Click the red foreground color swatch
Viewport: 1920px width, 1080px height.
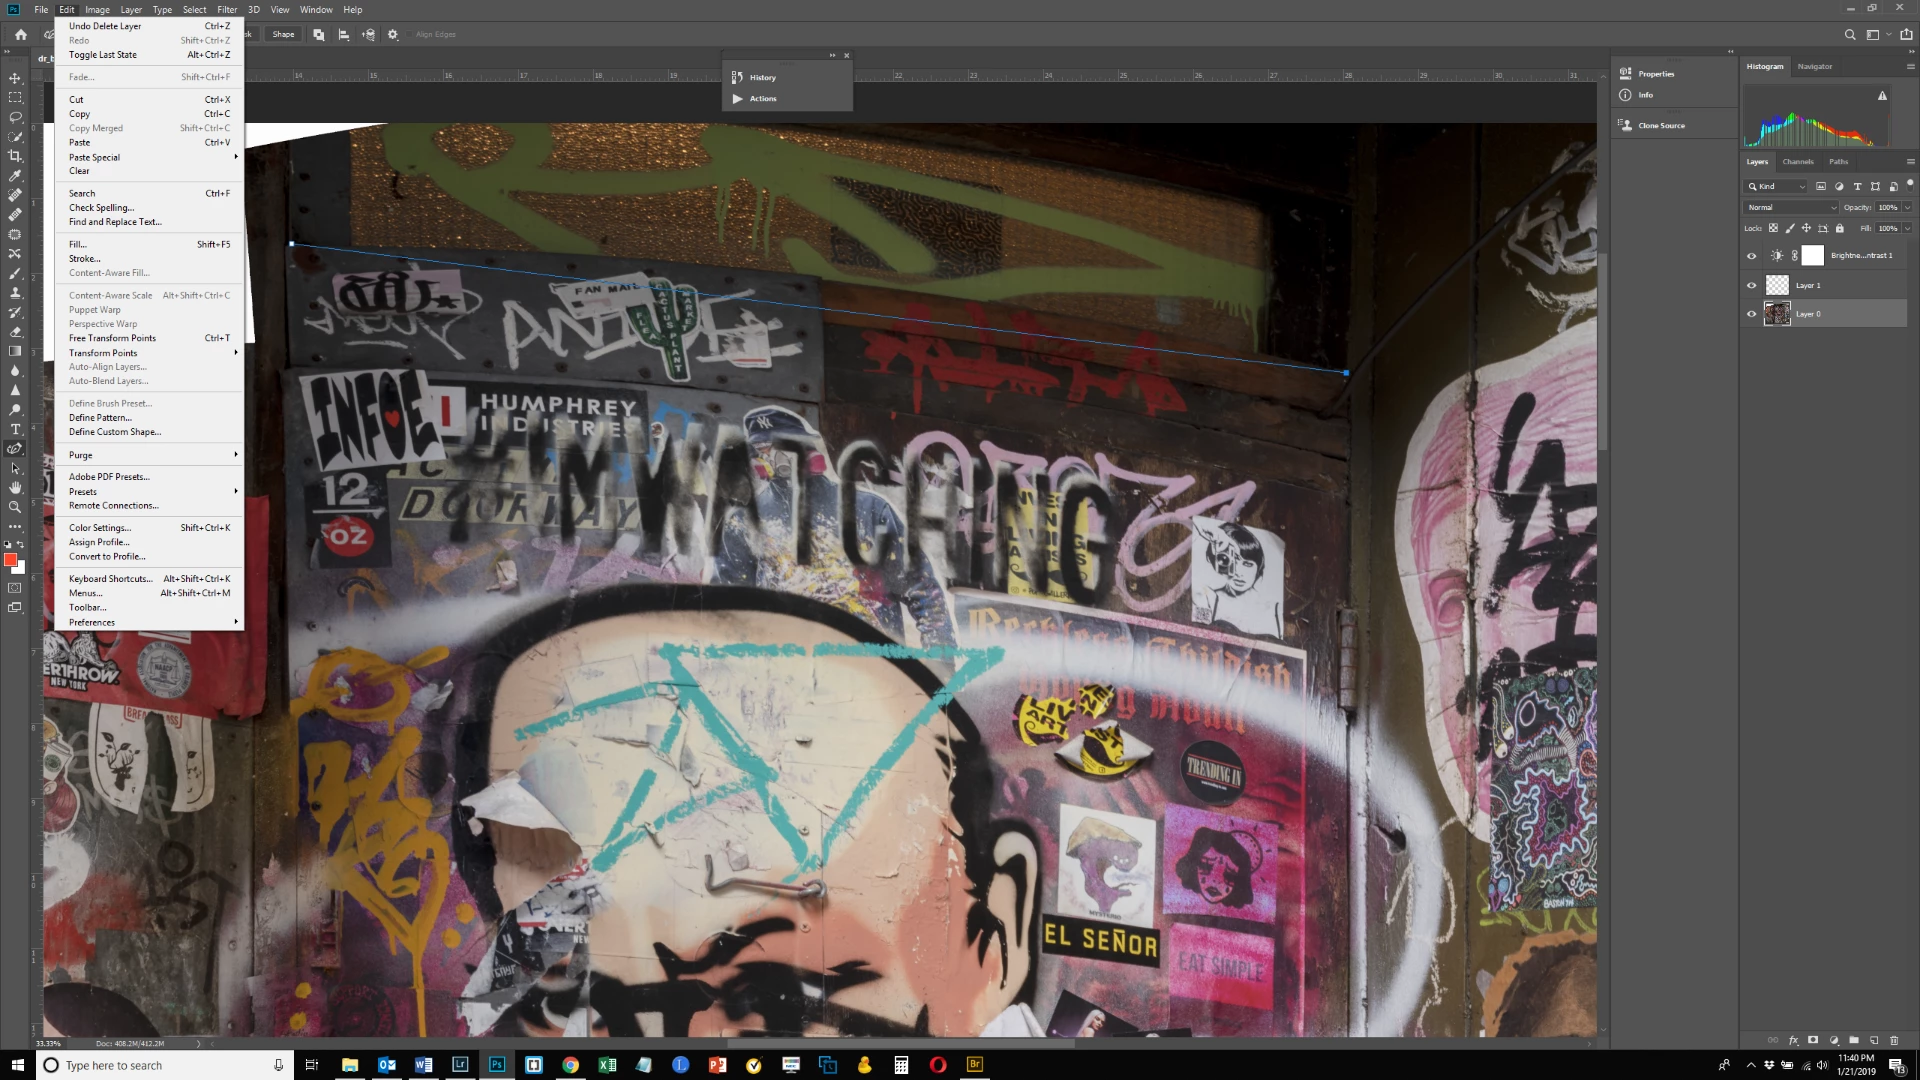point(10,560)
